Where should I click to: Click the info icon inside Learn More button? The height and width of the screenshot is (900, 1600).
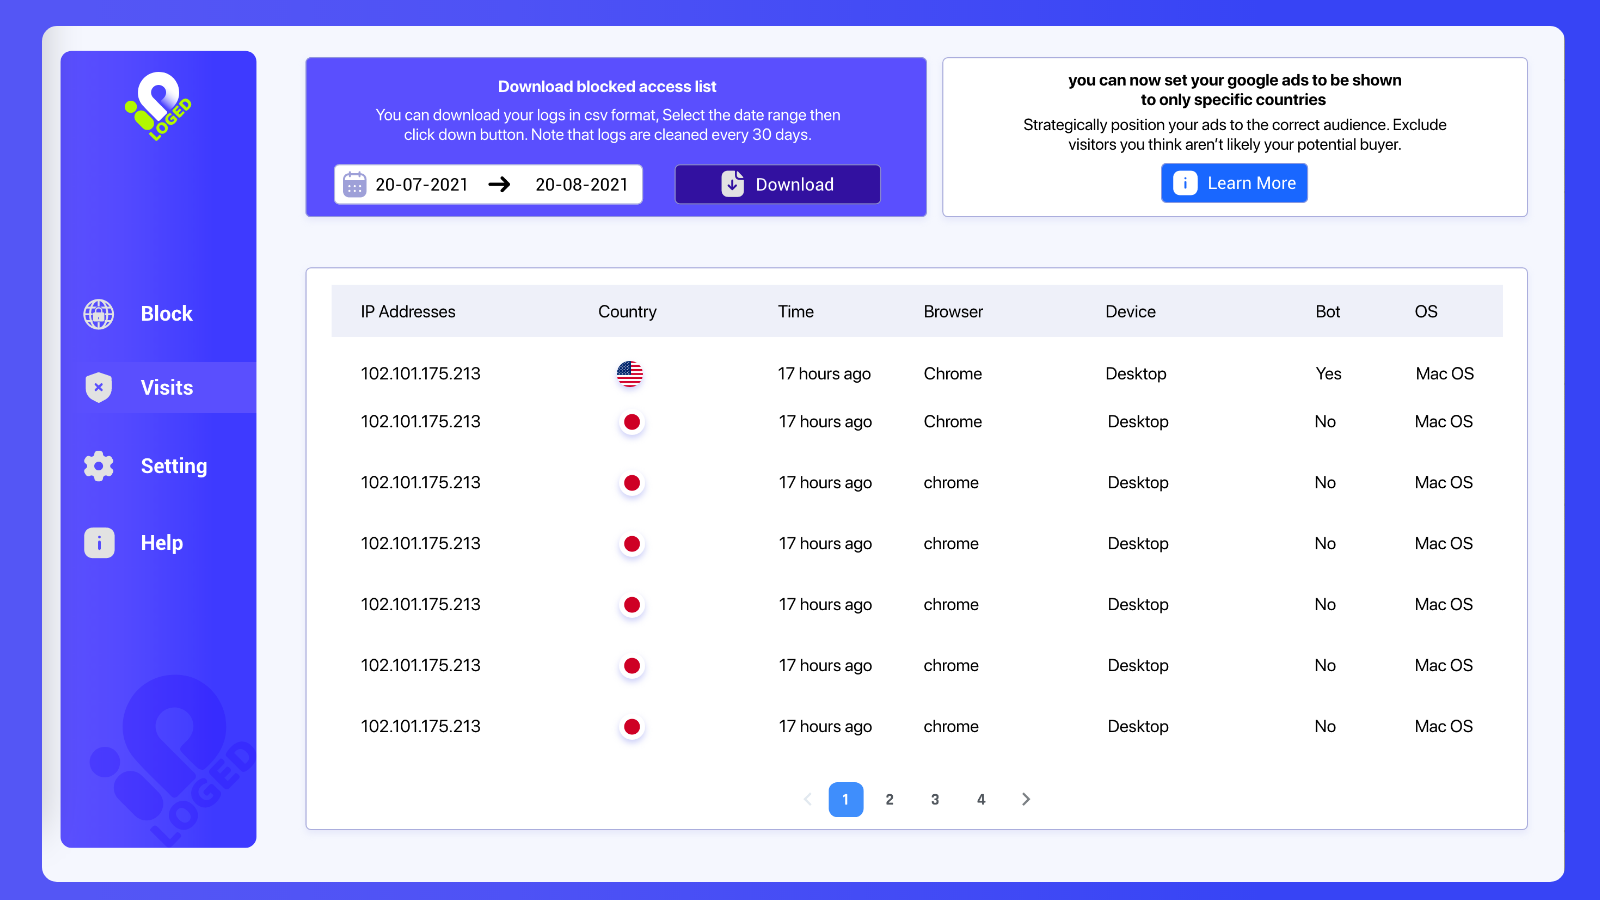tap(1185, 183)
